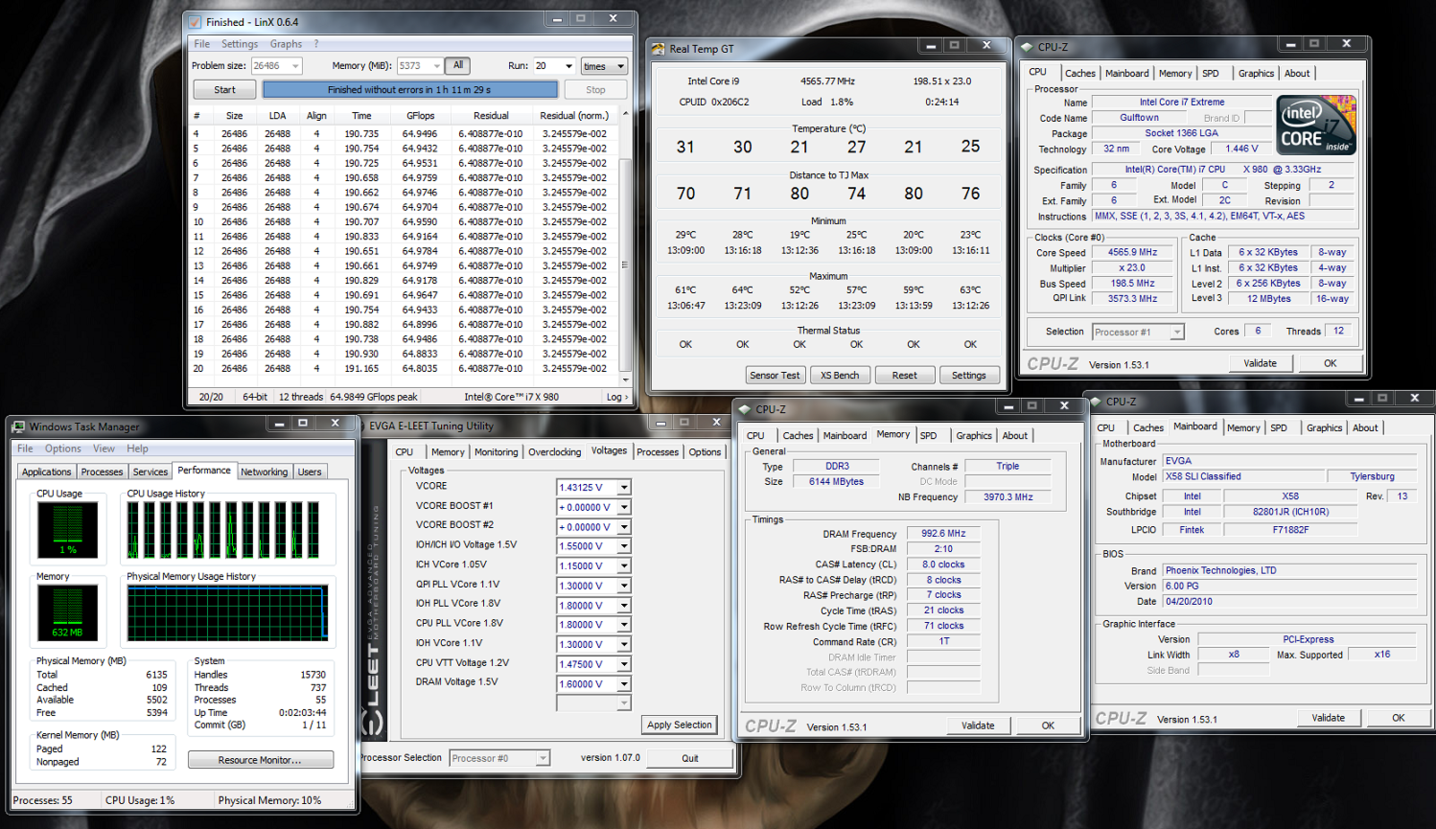Select the SPD tab in the CPU-Z Memory window

[929, 436]
